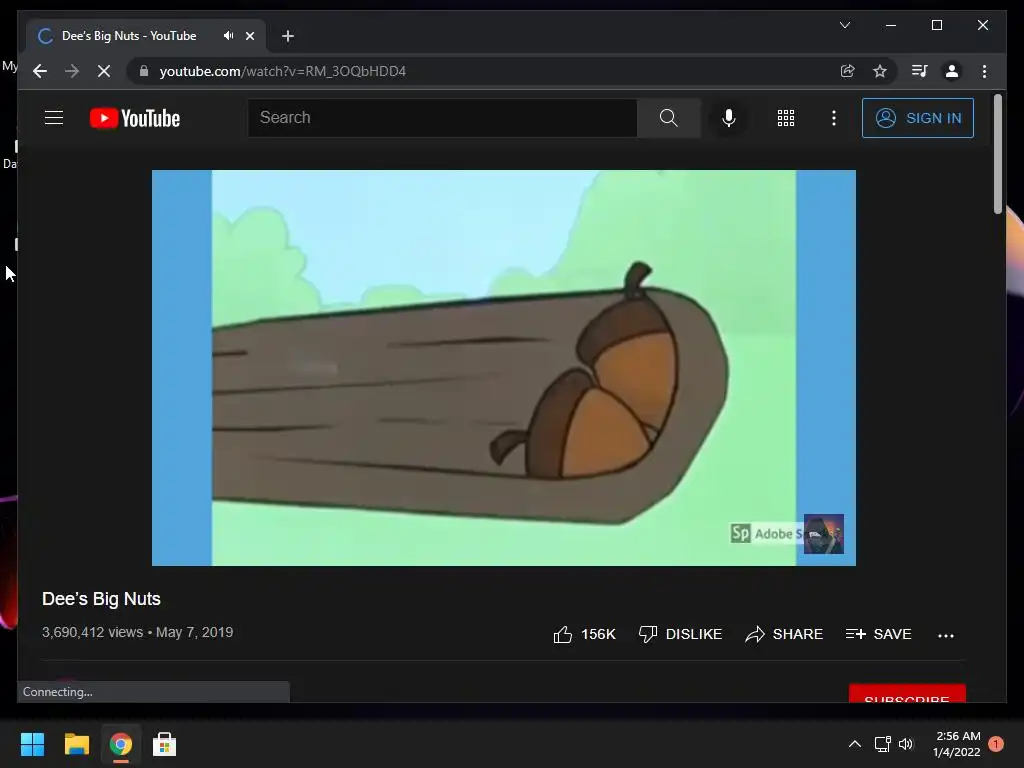Click the May 7, 2019 upload date
Image resolution: width=1024 pixels, height=768 pixels.
tap(194, 632)
